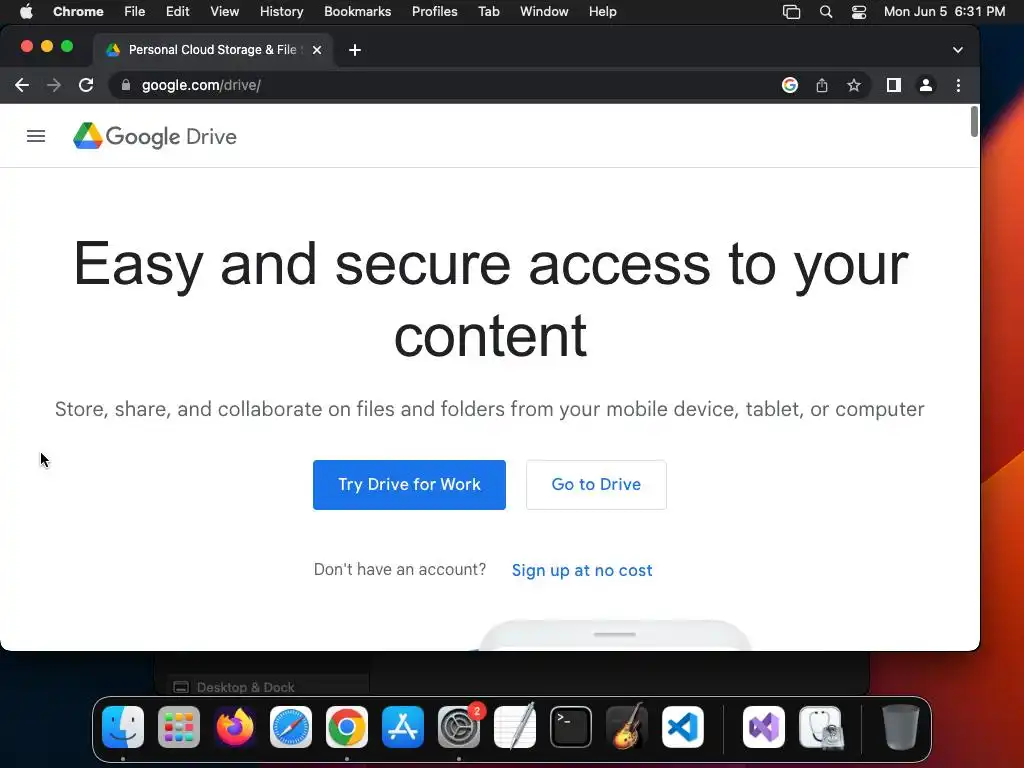Select the Personal Cloud Storage & File tab

pos(213,50)
